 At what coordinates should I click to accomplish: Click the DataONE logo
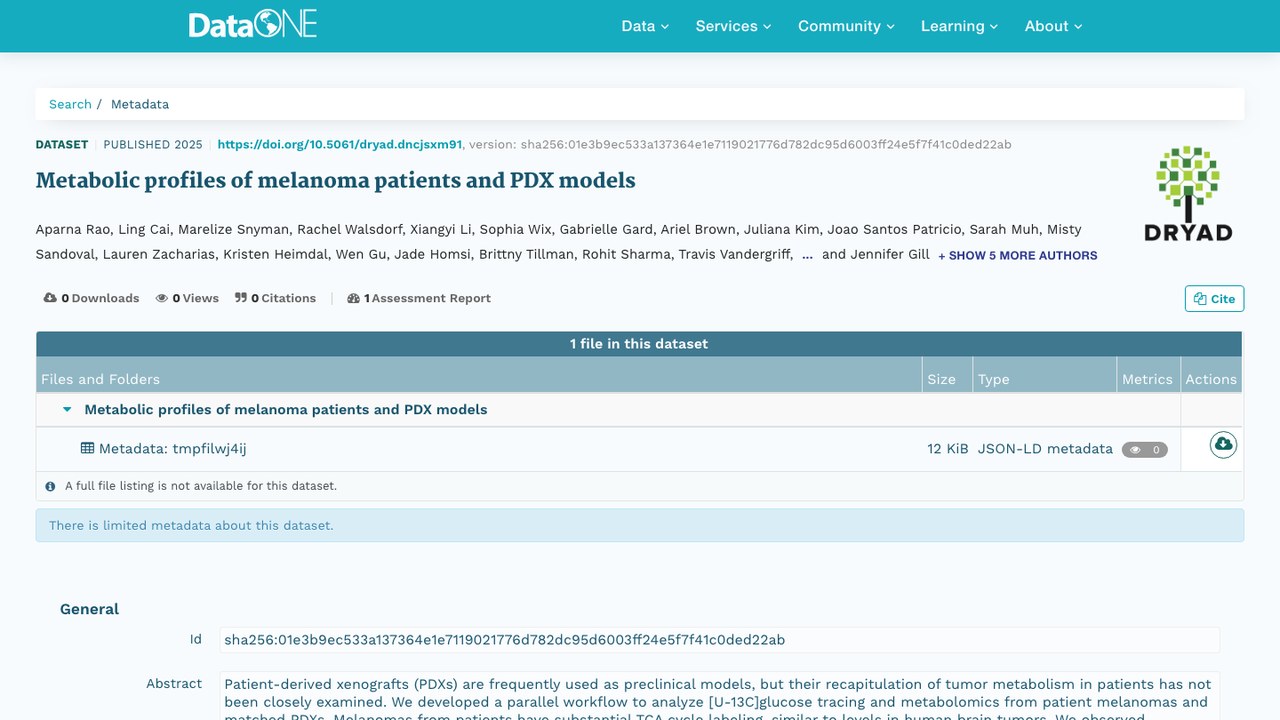253,25
